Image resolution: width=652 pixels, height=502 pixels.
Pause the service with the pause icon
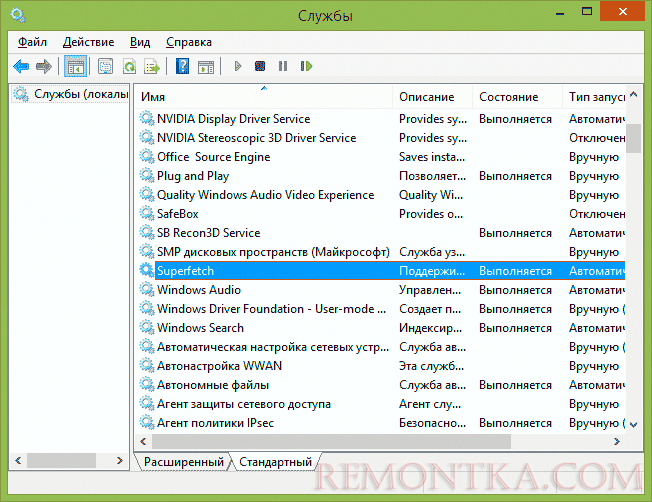point(283,66)
